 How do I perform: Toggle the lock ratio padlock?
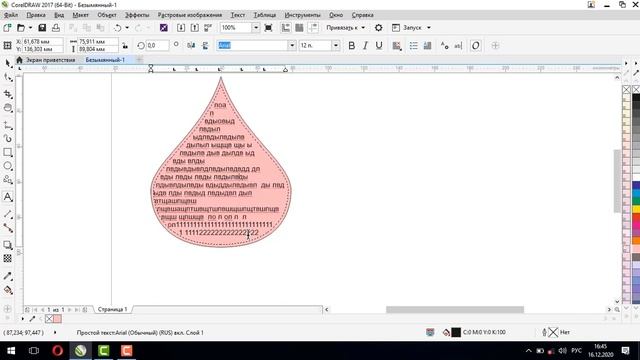(x=125, y=45)
